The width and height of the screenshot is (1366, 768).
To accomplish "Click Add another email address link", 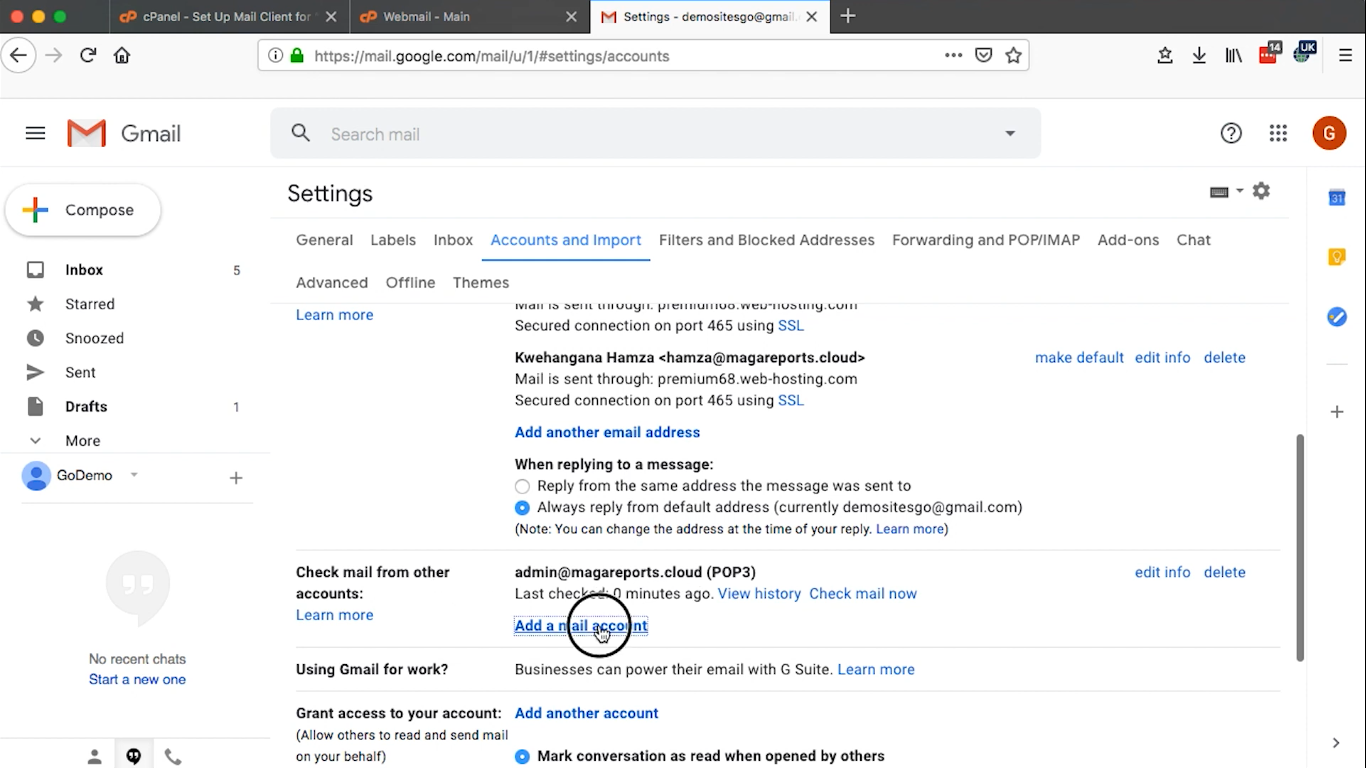I will 607,433.
